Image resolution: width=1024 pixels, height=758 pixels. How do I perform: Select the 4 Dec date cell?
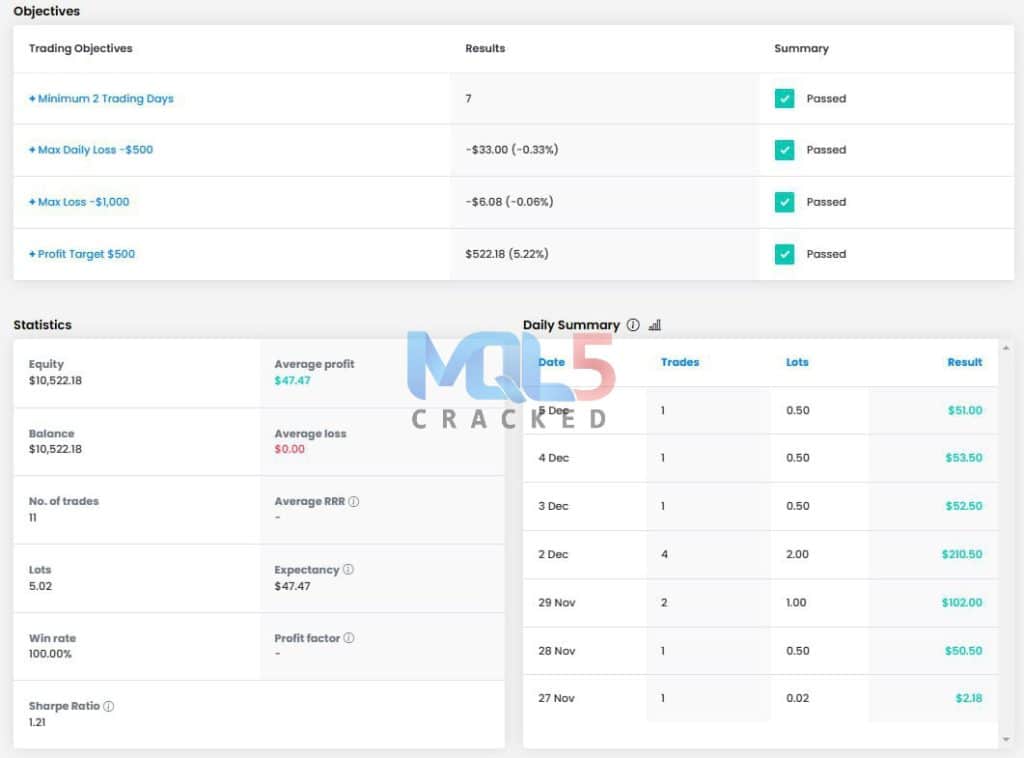tap(553, 458)
